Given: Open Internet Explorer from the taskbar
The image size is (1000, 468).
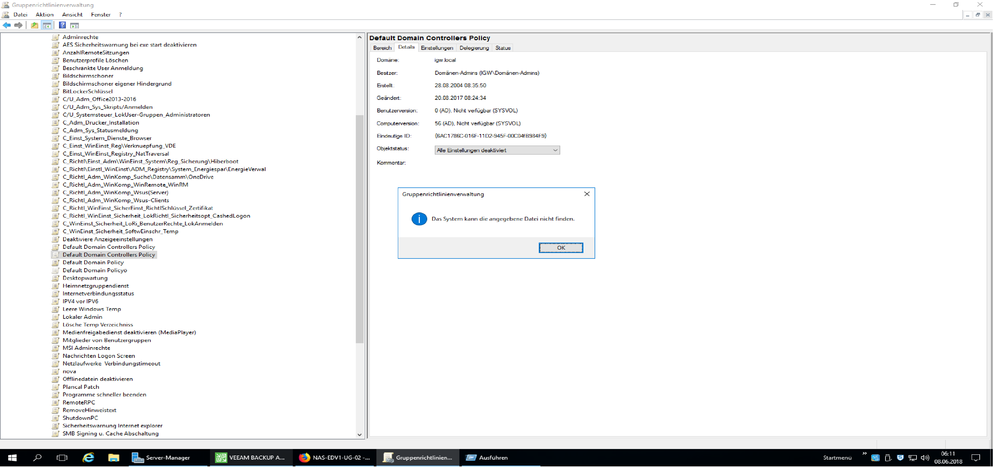Looking at the screenshot, I should coord(88,458).
